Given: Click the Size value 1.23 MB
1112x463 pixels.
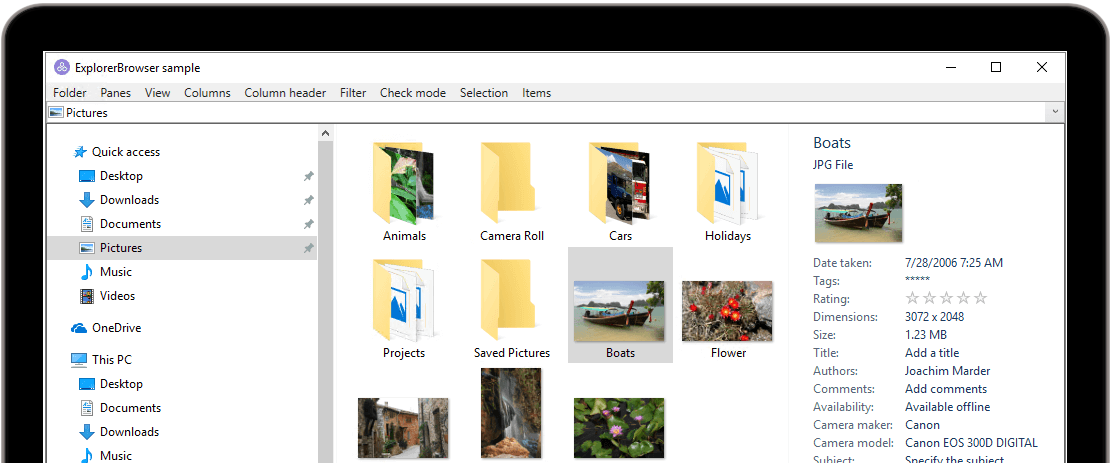Looking at the screenshot, I should (925, 335).
